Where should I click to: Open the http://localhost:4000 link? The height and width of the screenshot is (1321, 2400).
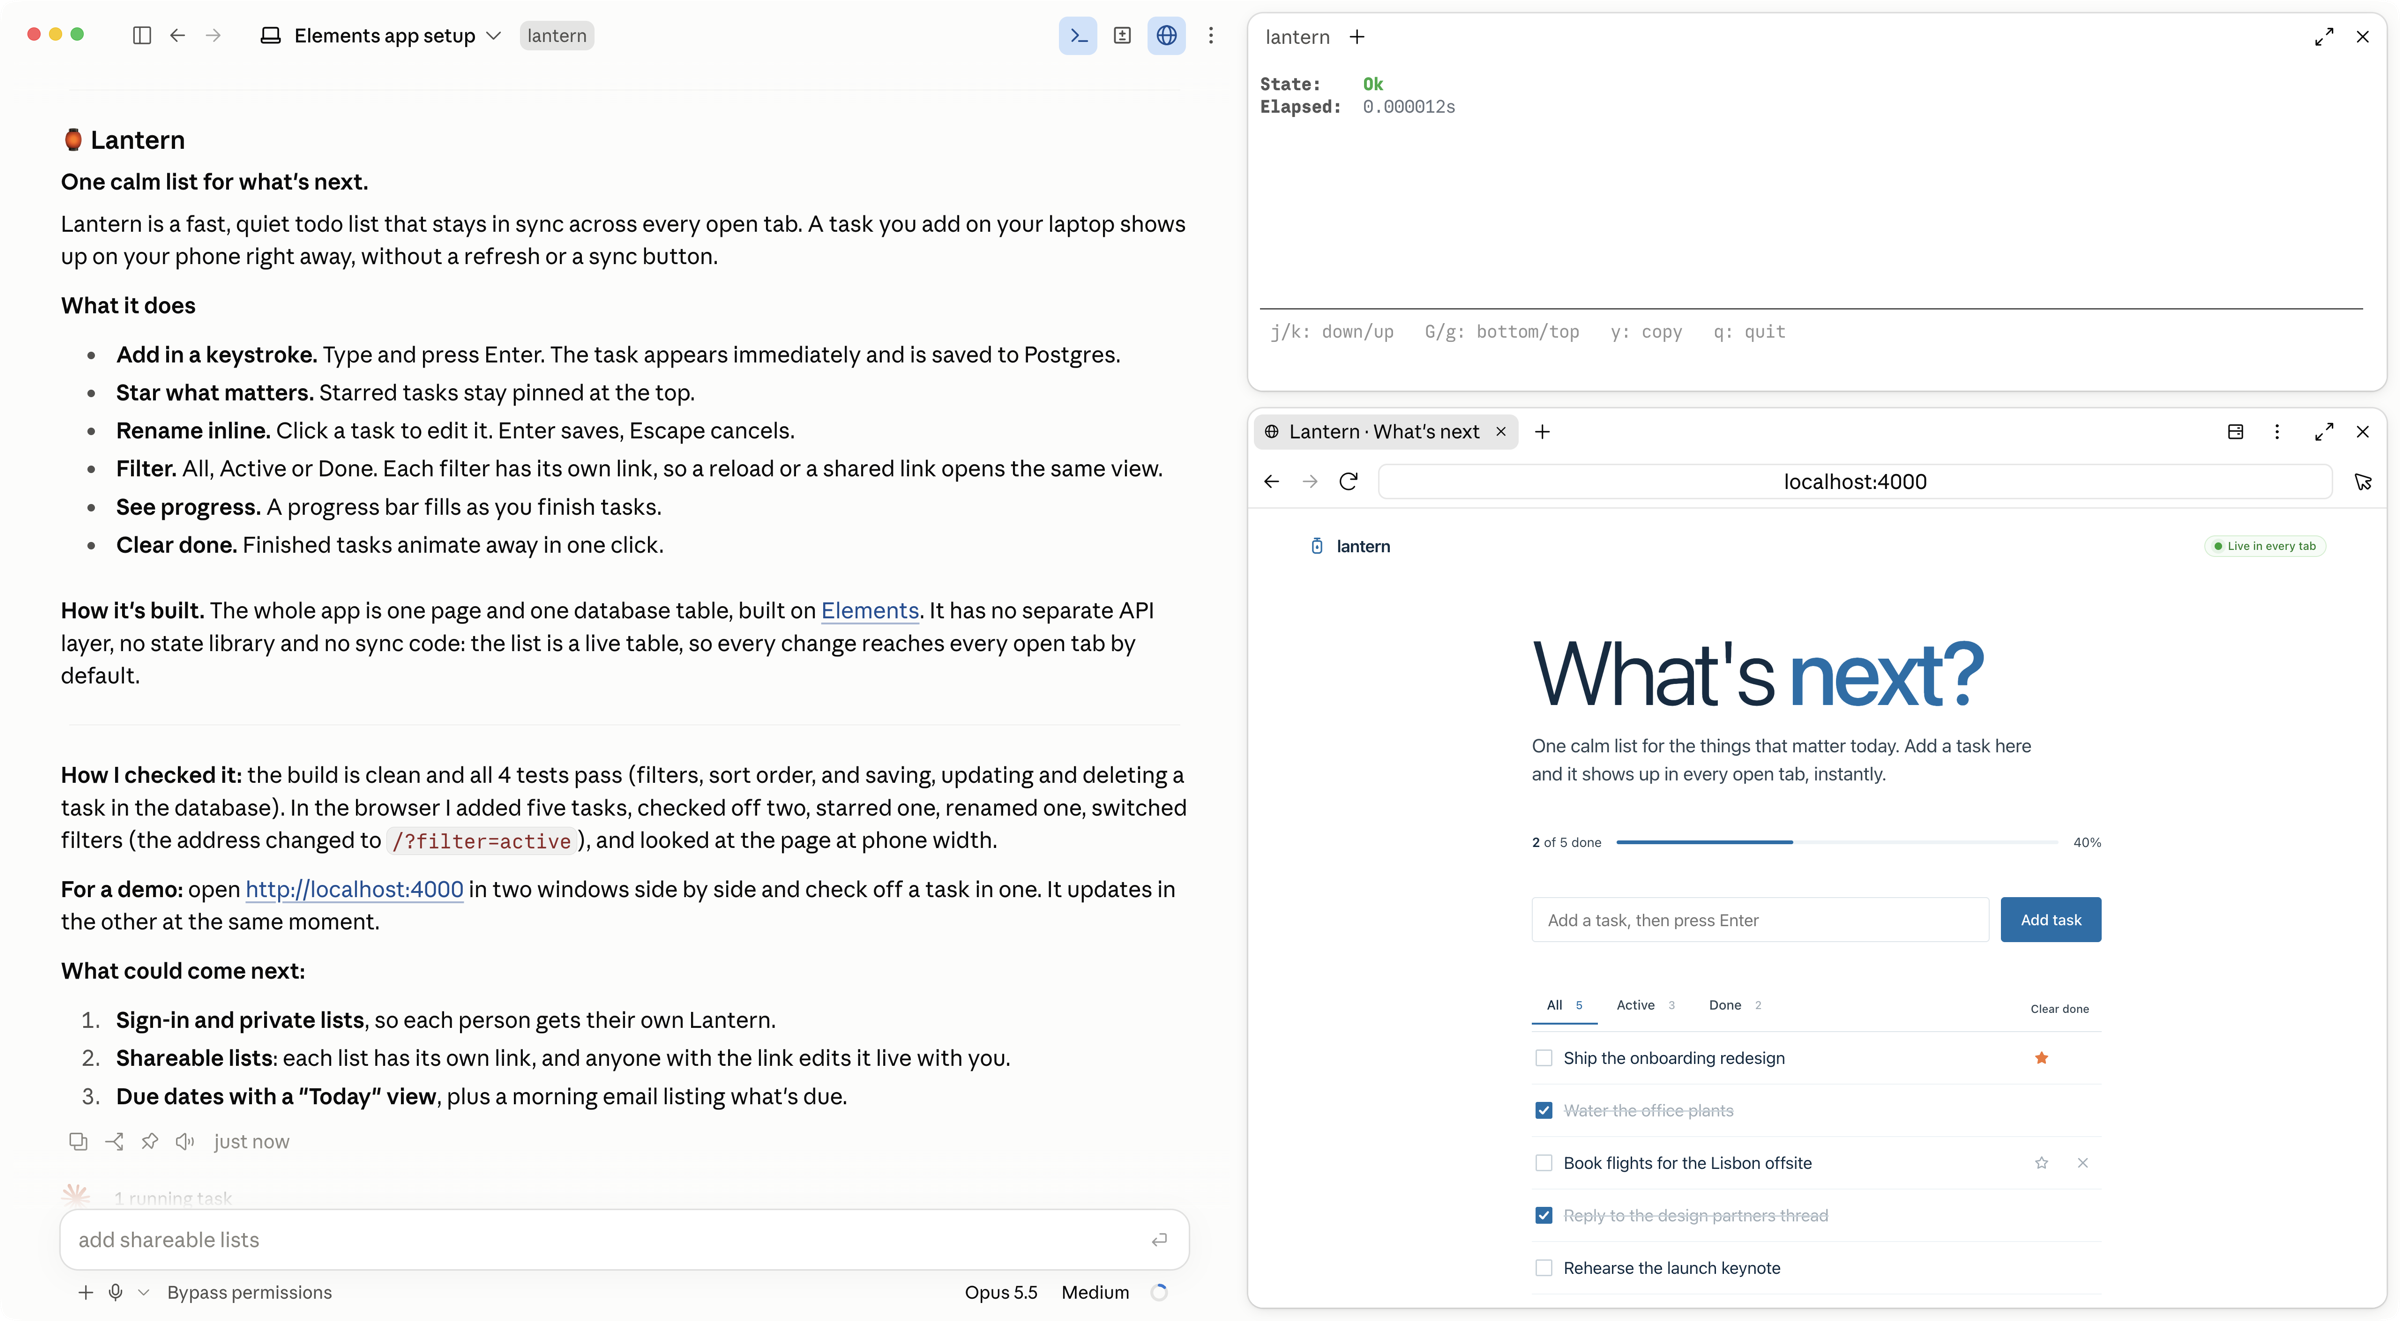coord(354,889)
